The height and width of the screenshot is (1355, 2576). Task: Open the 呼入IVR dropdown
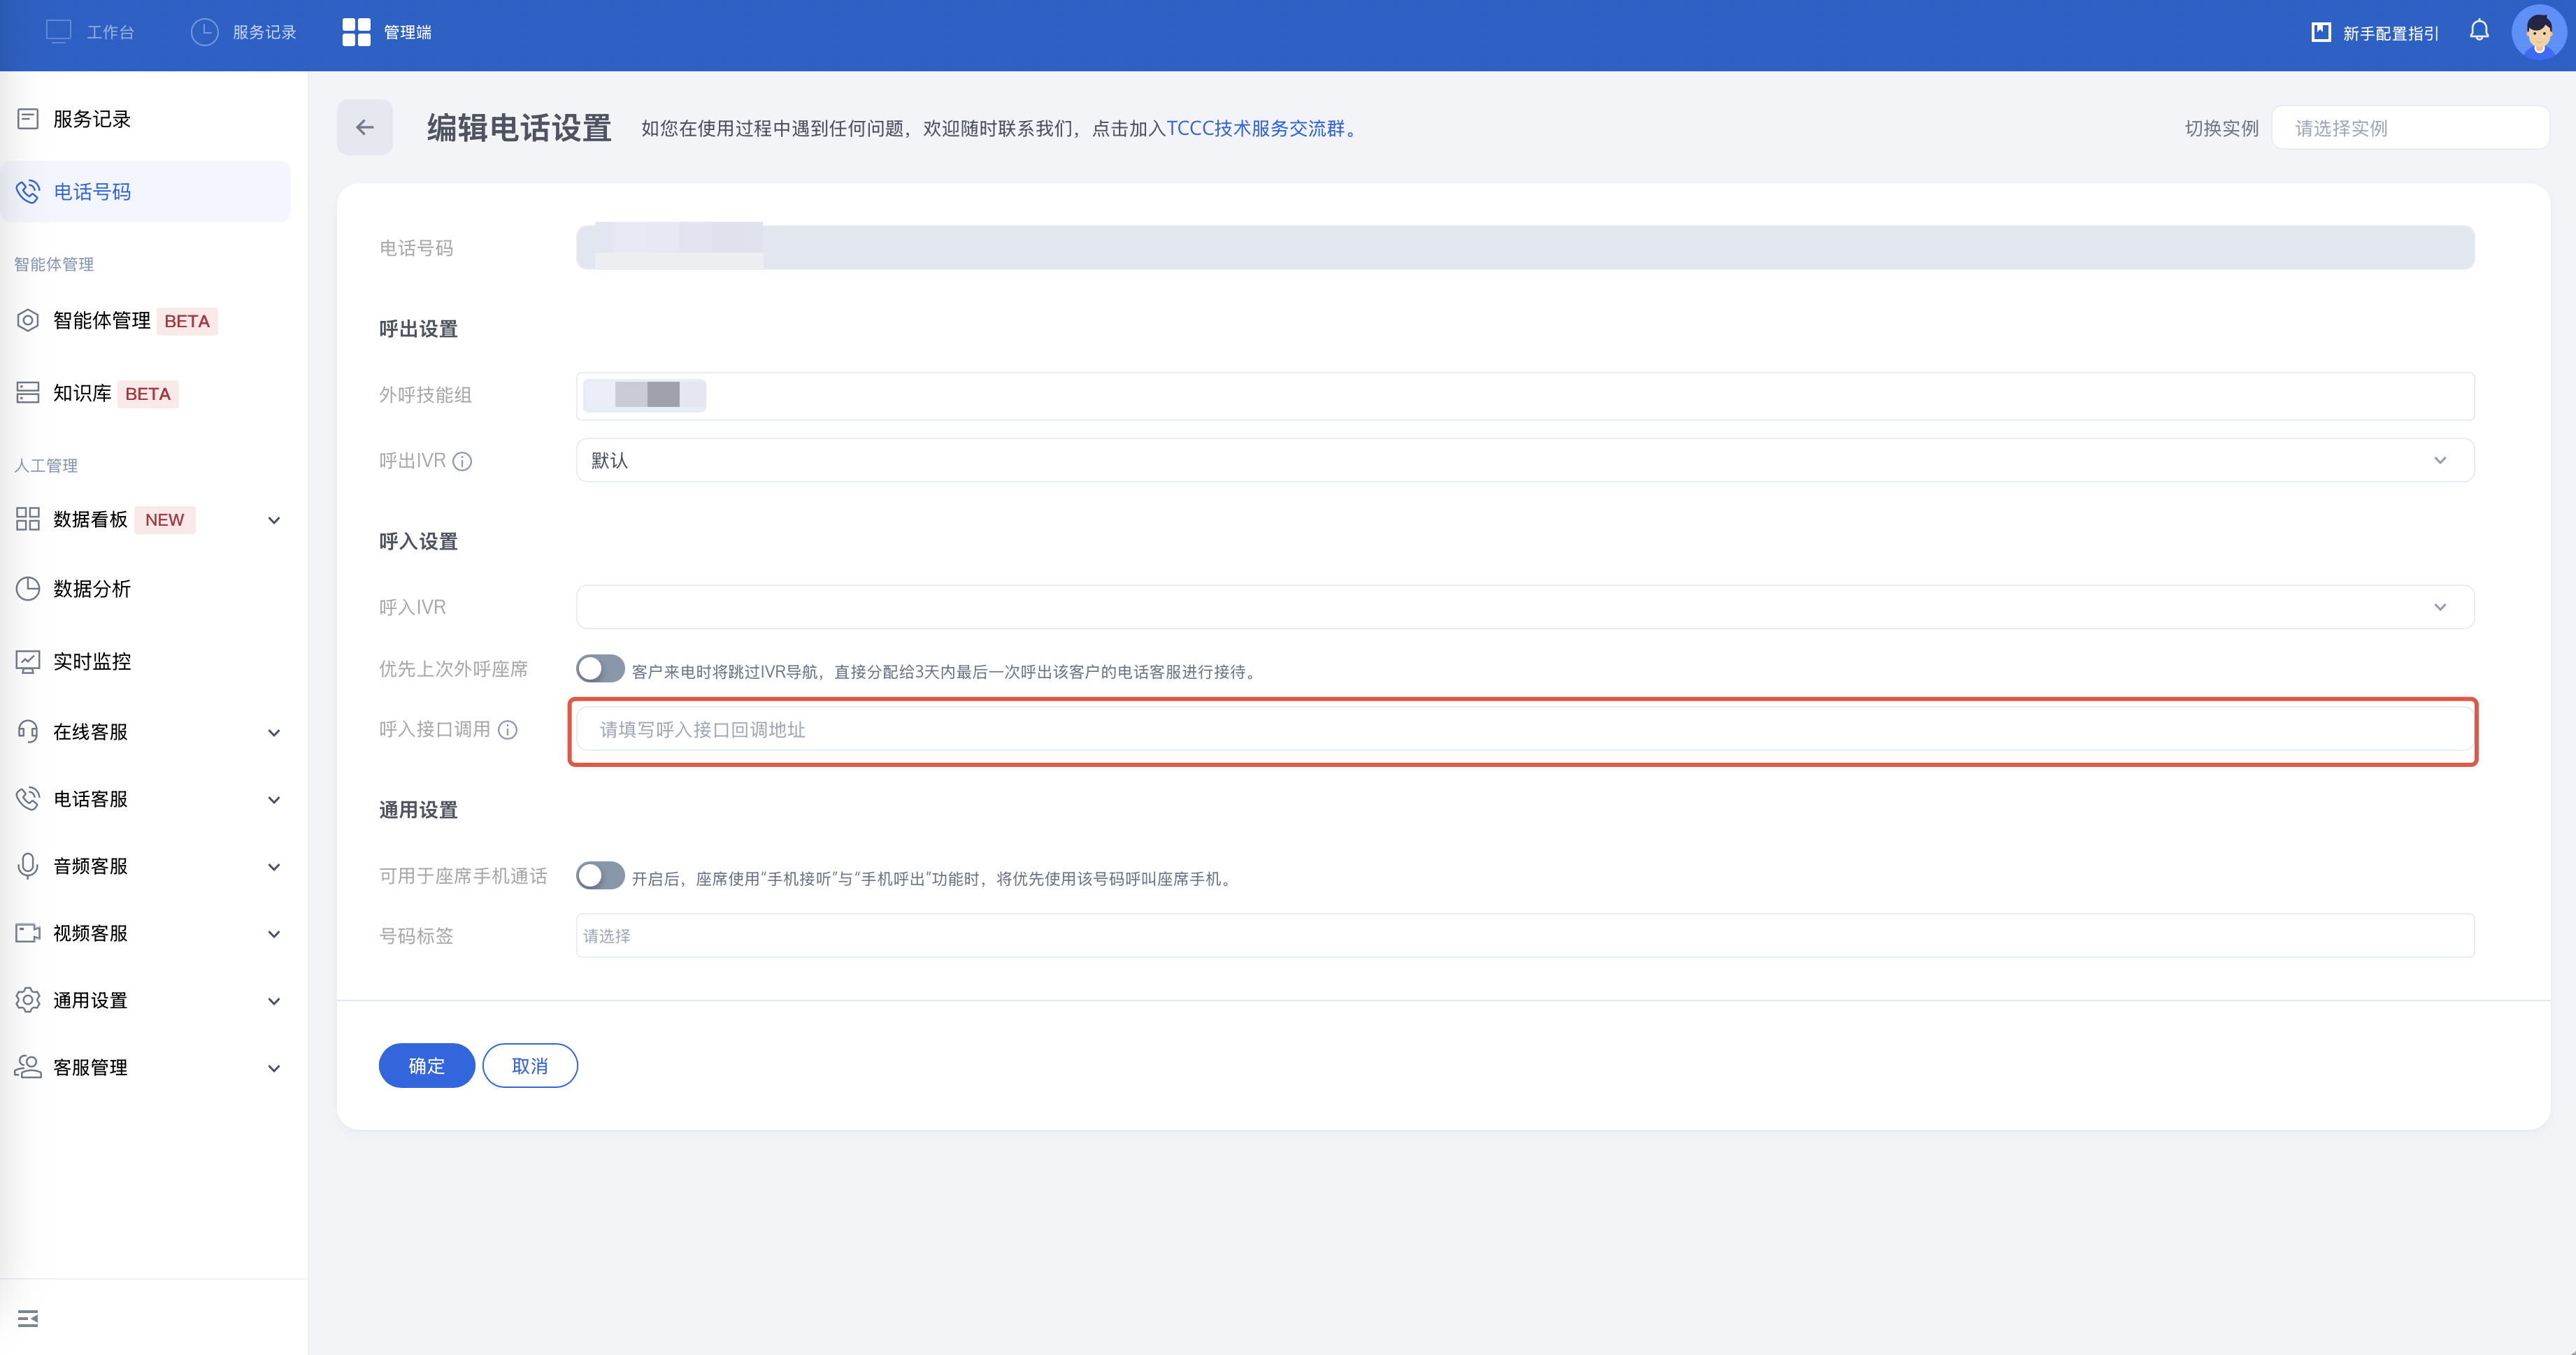[x=1524, y=607]
